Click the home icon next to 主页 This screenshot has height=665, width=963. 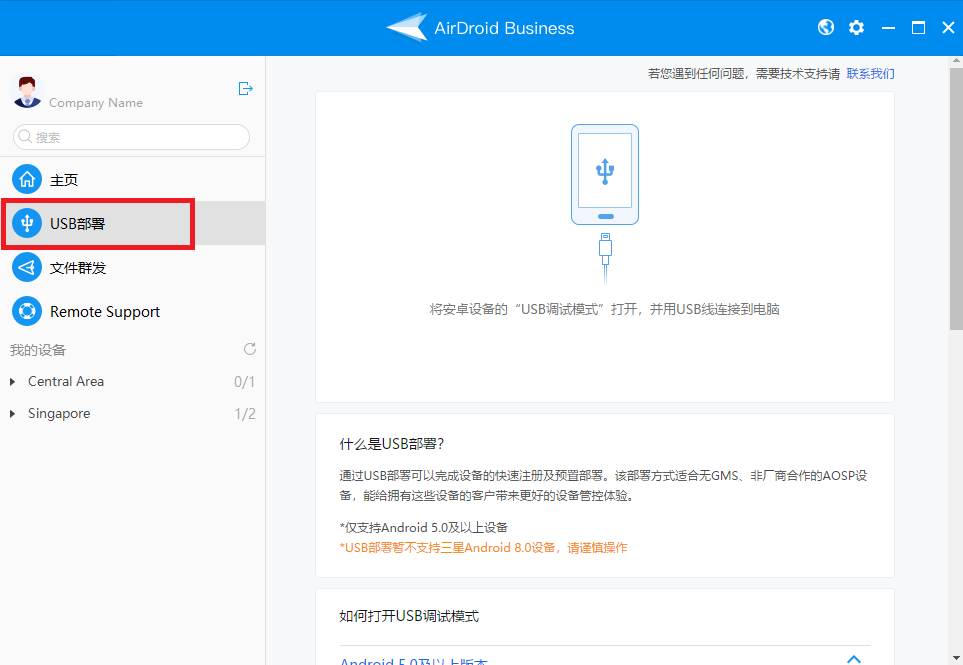[x=27, y=179]
